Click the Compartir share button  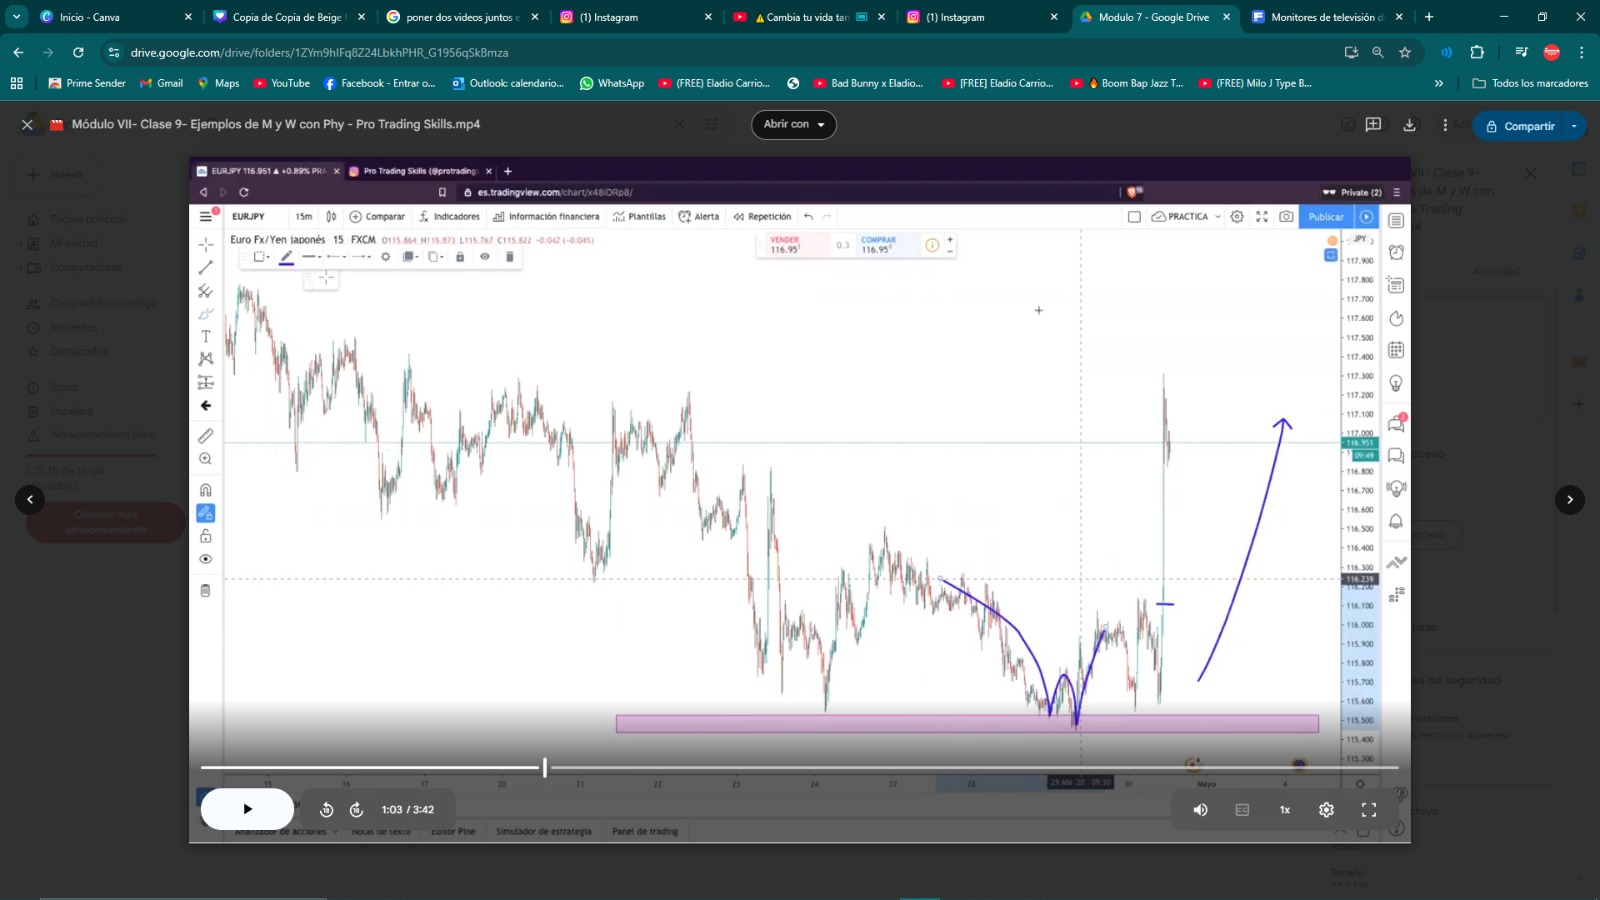1519,126
